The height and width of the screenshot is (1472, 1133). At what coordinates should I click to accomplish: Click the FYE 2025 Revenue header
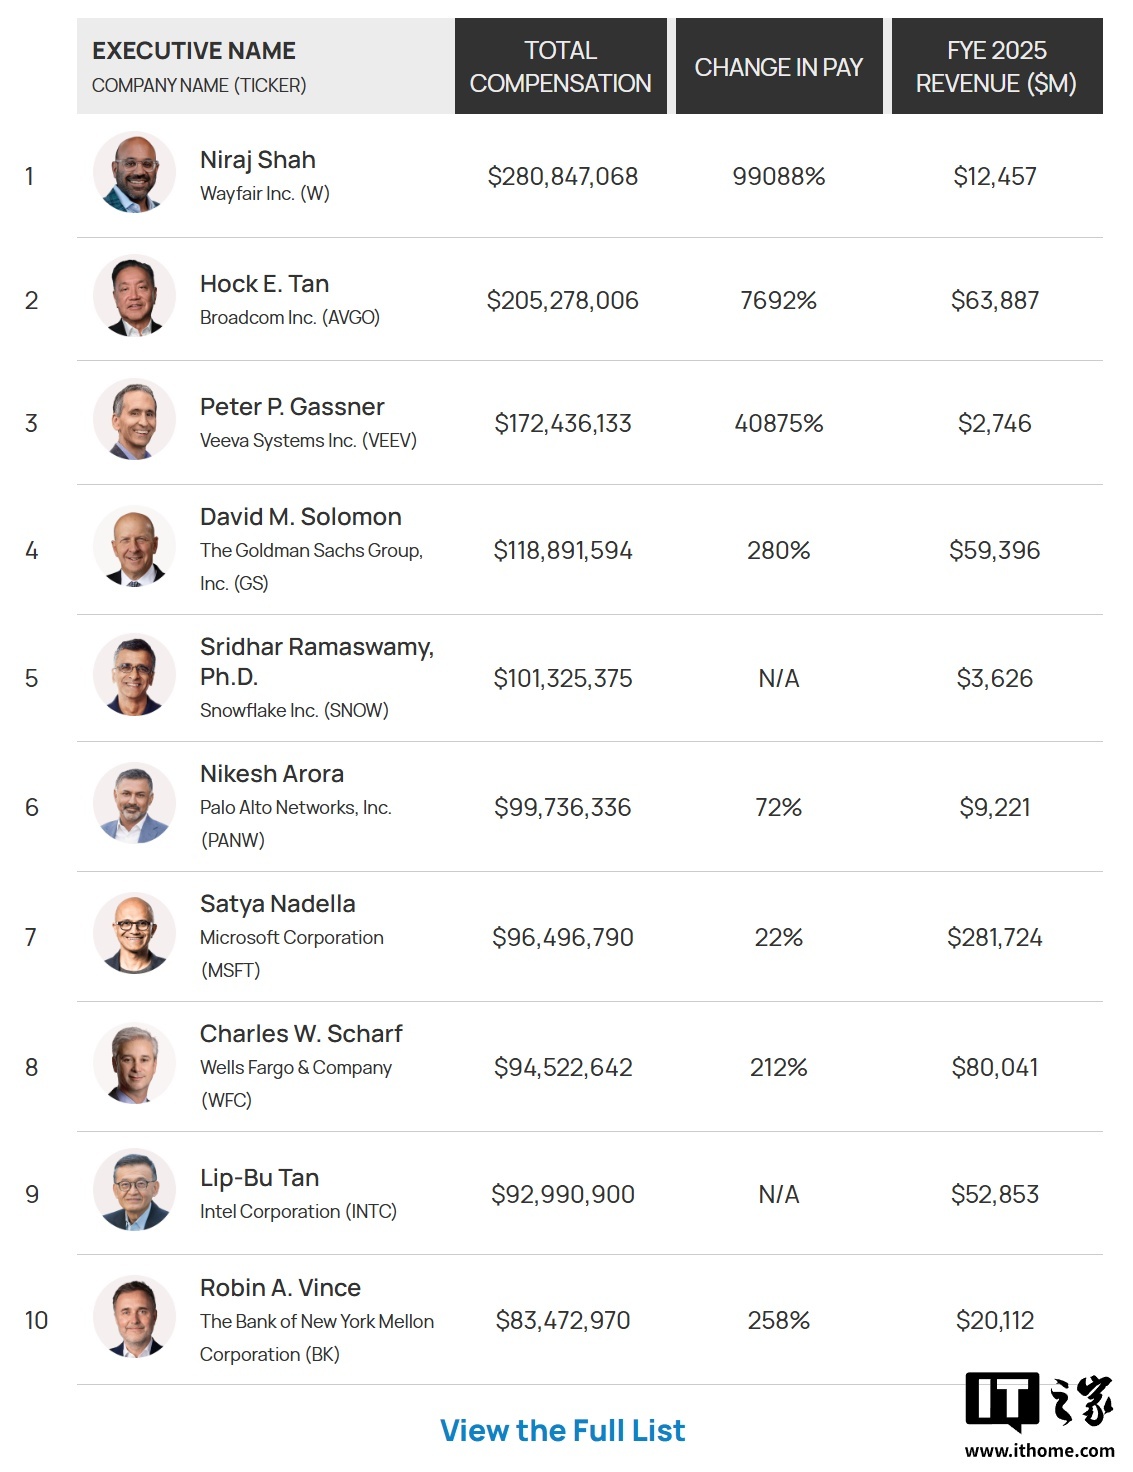click(996, 66)
